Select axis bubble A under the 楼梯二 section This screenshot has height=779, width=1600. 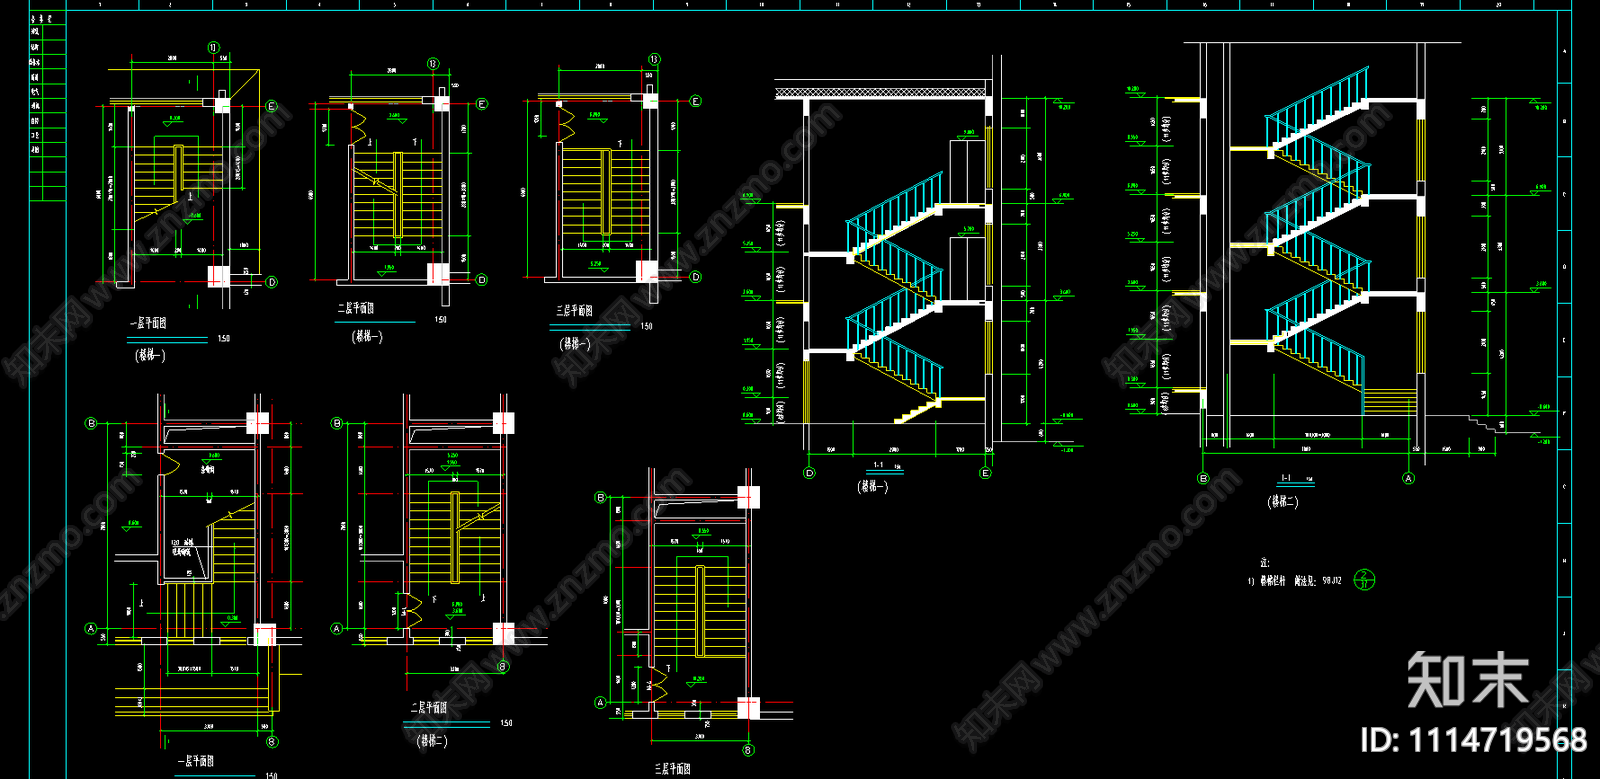[1409, 478]
